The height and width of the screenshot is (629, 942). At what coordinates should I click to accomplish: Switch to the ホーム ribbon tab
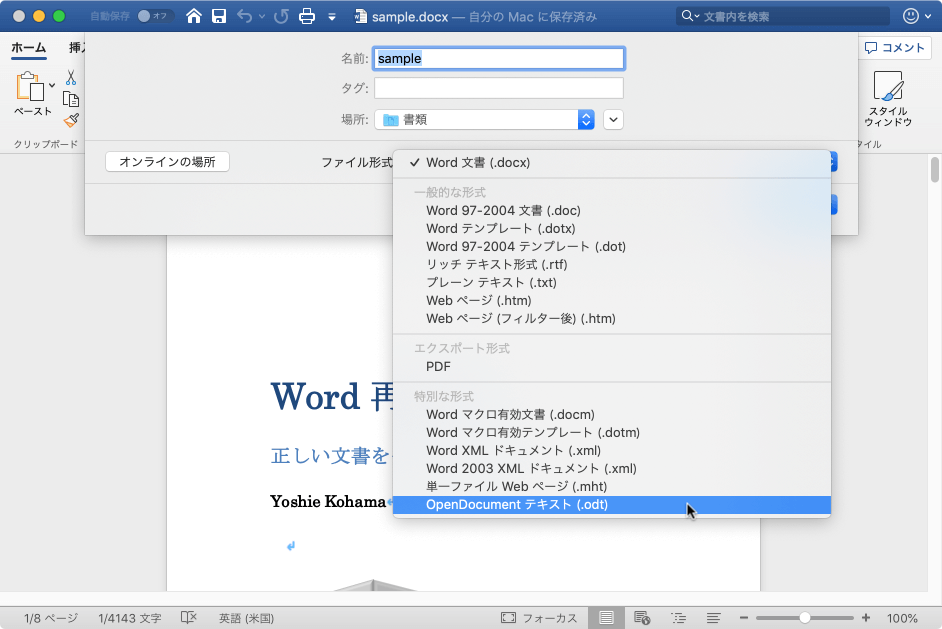29,48
